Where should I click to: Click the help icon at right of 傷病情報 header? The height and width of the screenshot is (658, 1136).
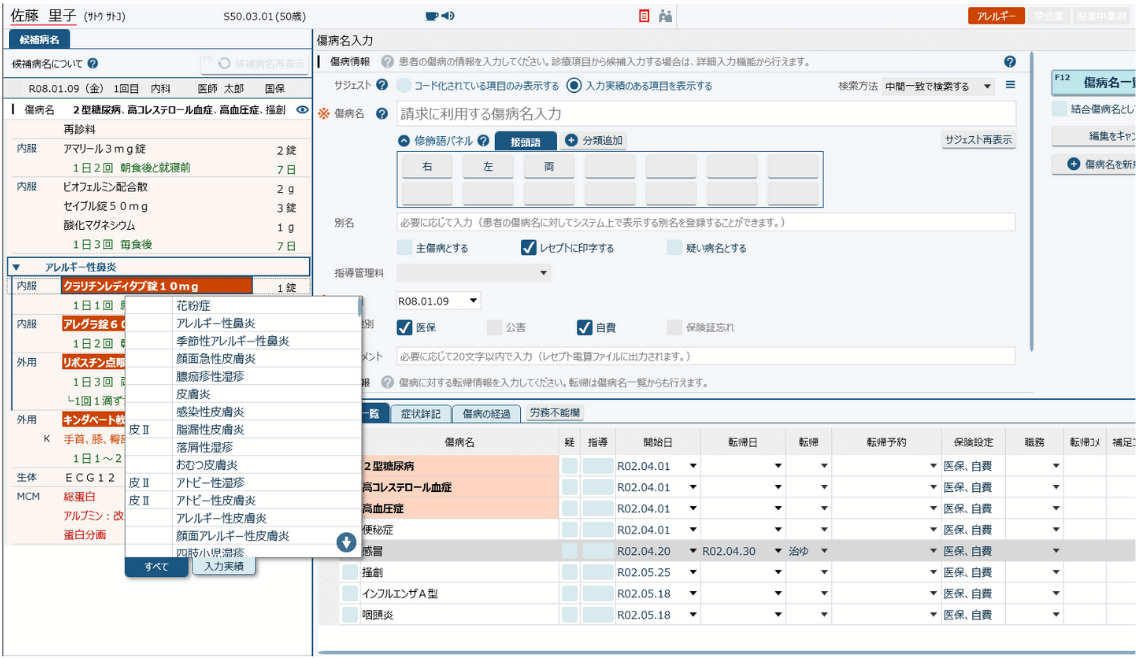coord(1009,62)
